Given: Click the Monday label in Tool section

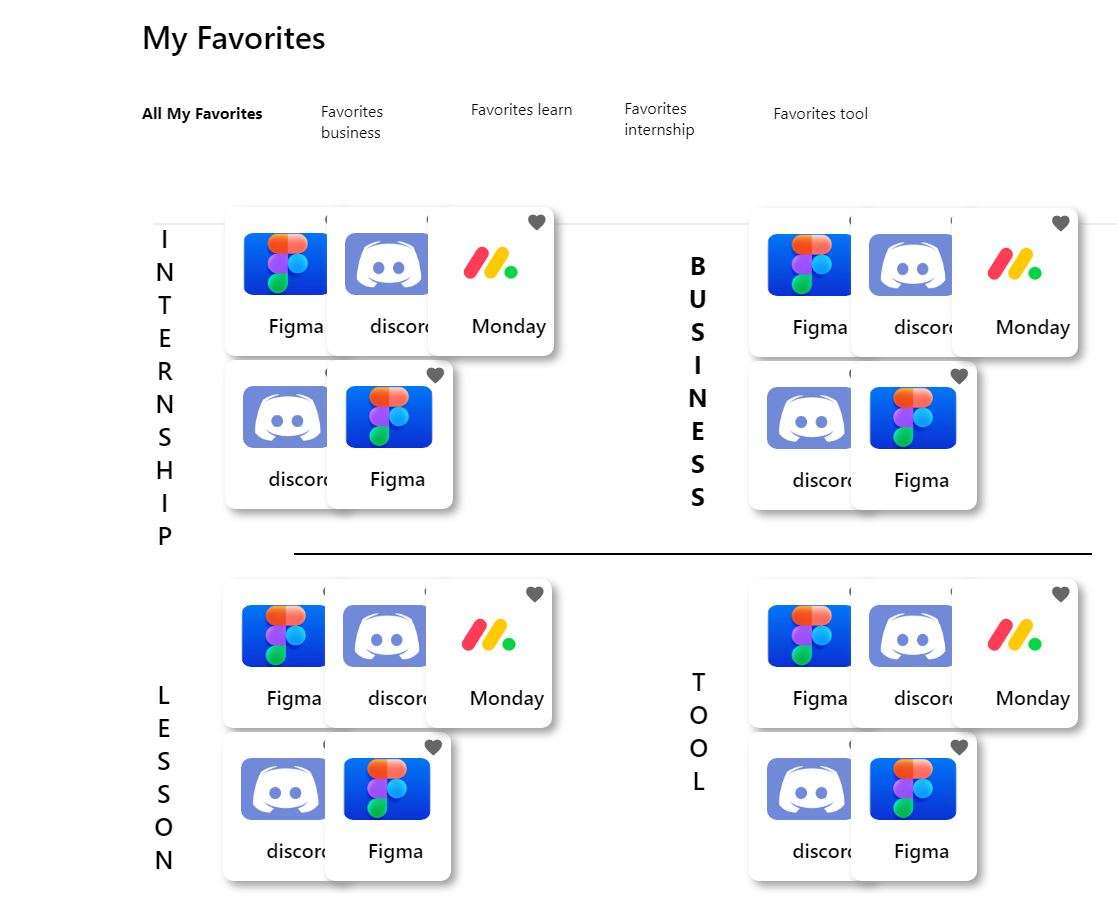Looking at the screenshot, I should pyautogui.click(x=1032, y=698).
